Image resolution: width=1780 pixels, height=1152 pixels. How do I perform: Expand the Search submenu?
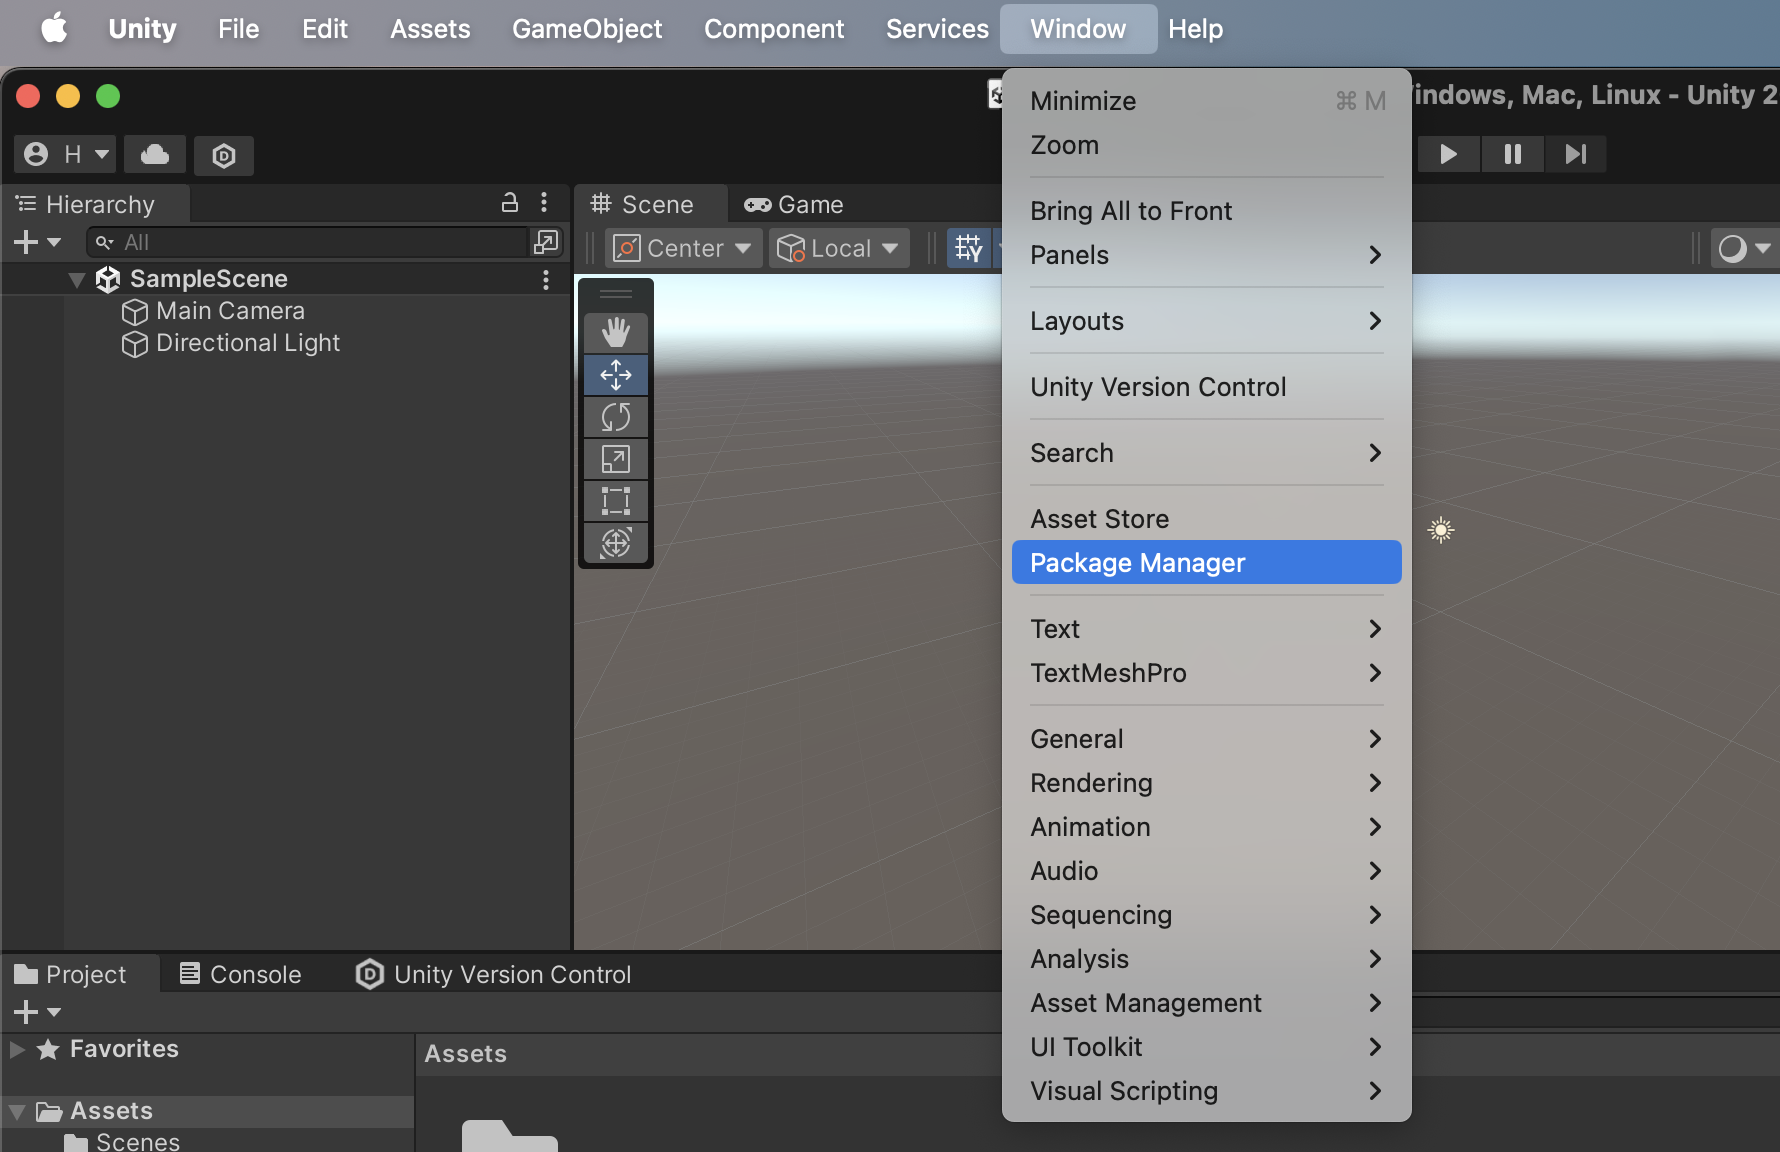1207,453
